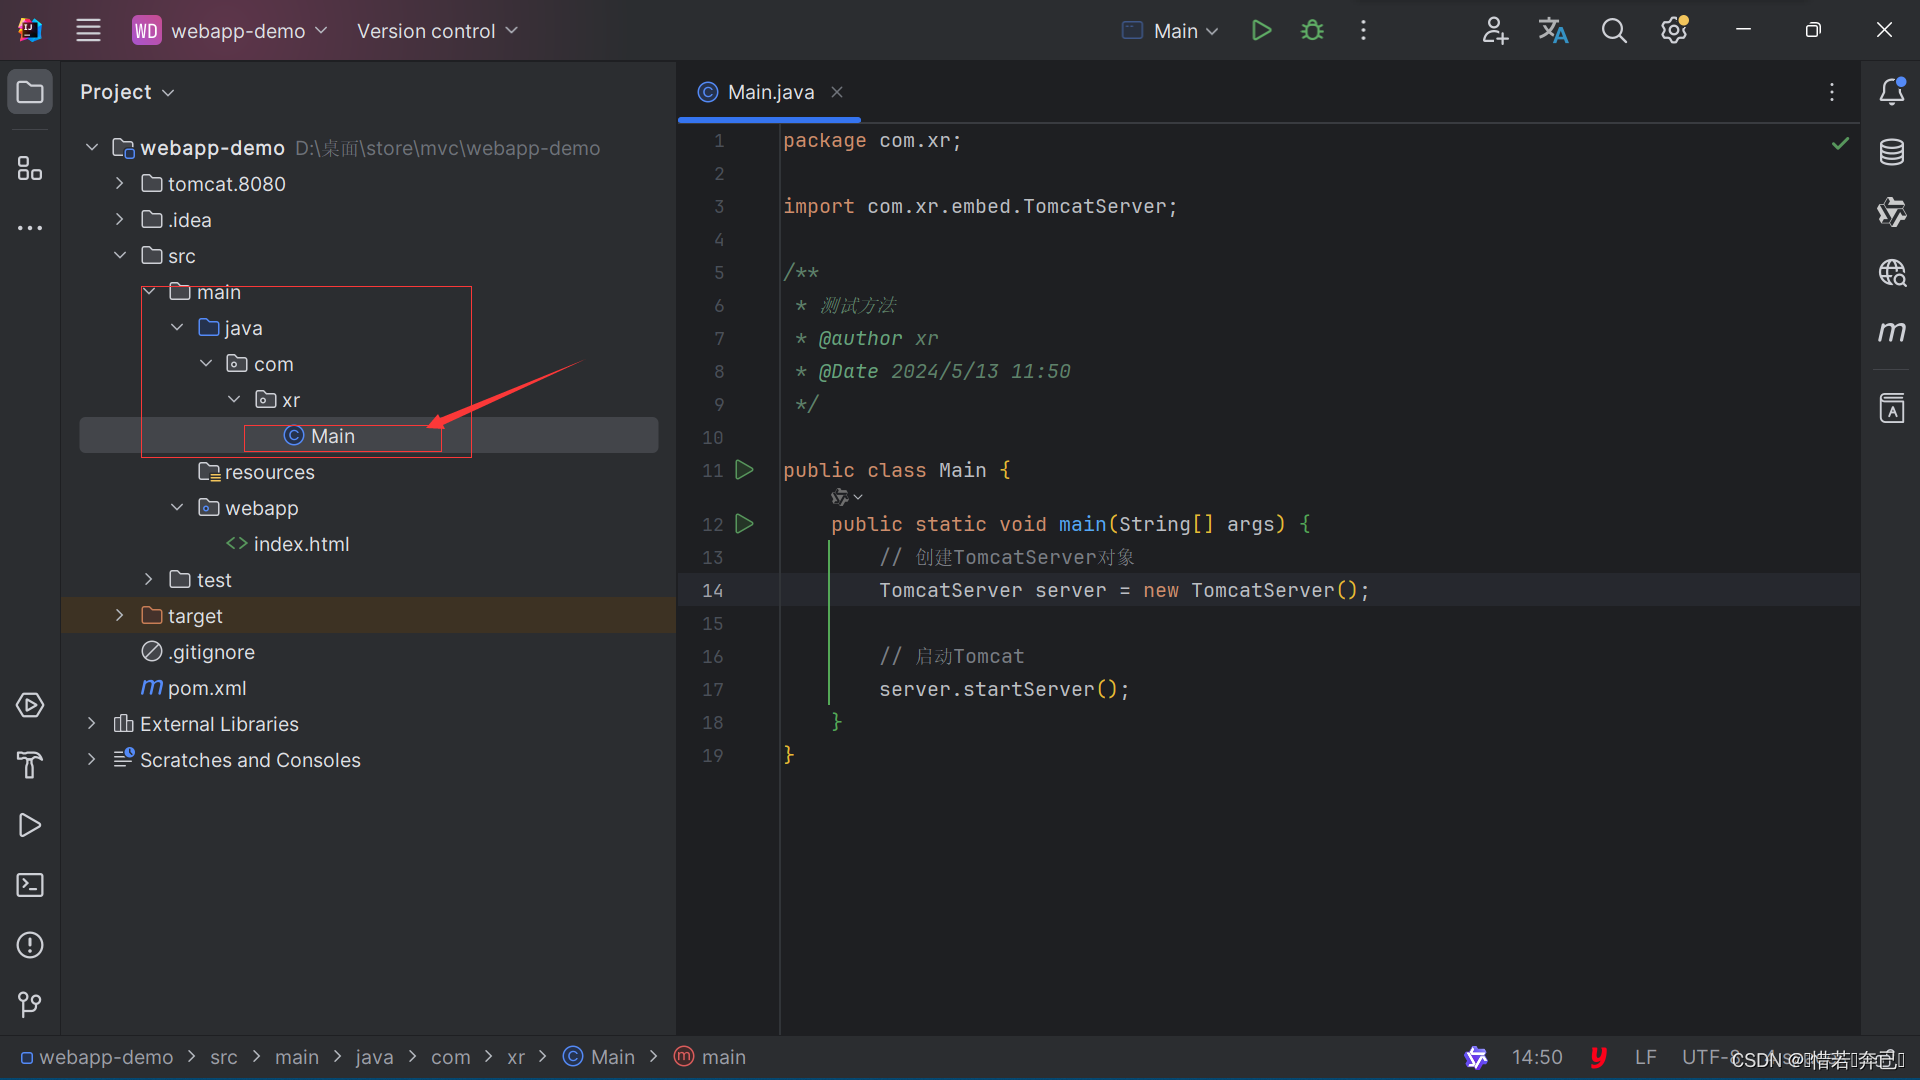Open the Notifications bell panel
This screenshot has width=1920, height=1080.
[x=1891, y=92]
